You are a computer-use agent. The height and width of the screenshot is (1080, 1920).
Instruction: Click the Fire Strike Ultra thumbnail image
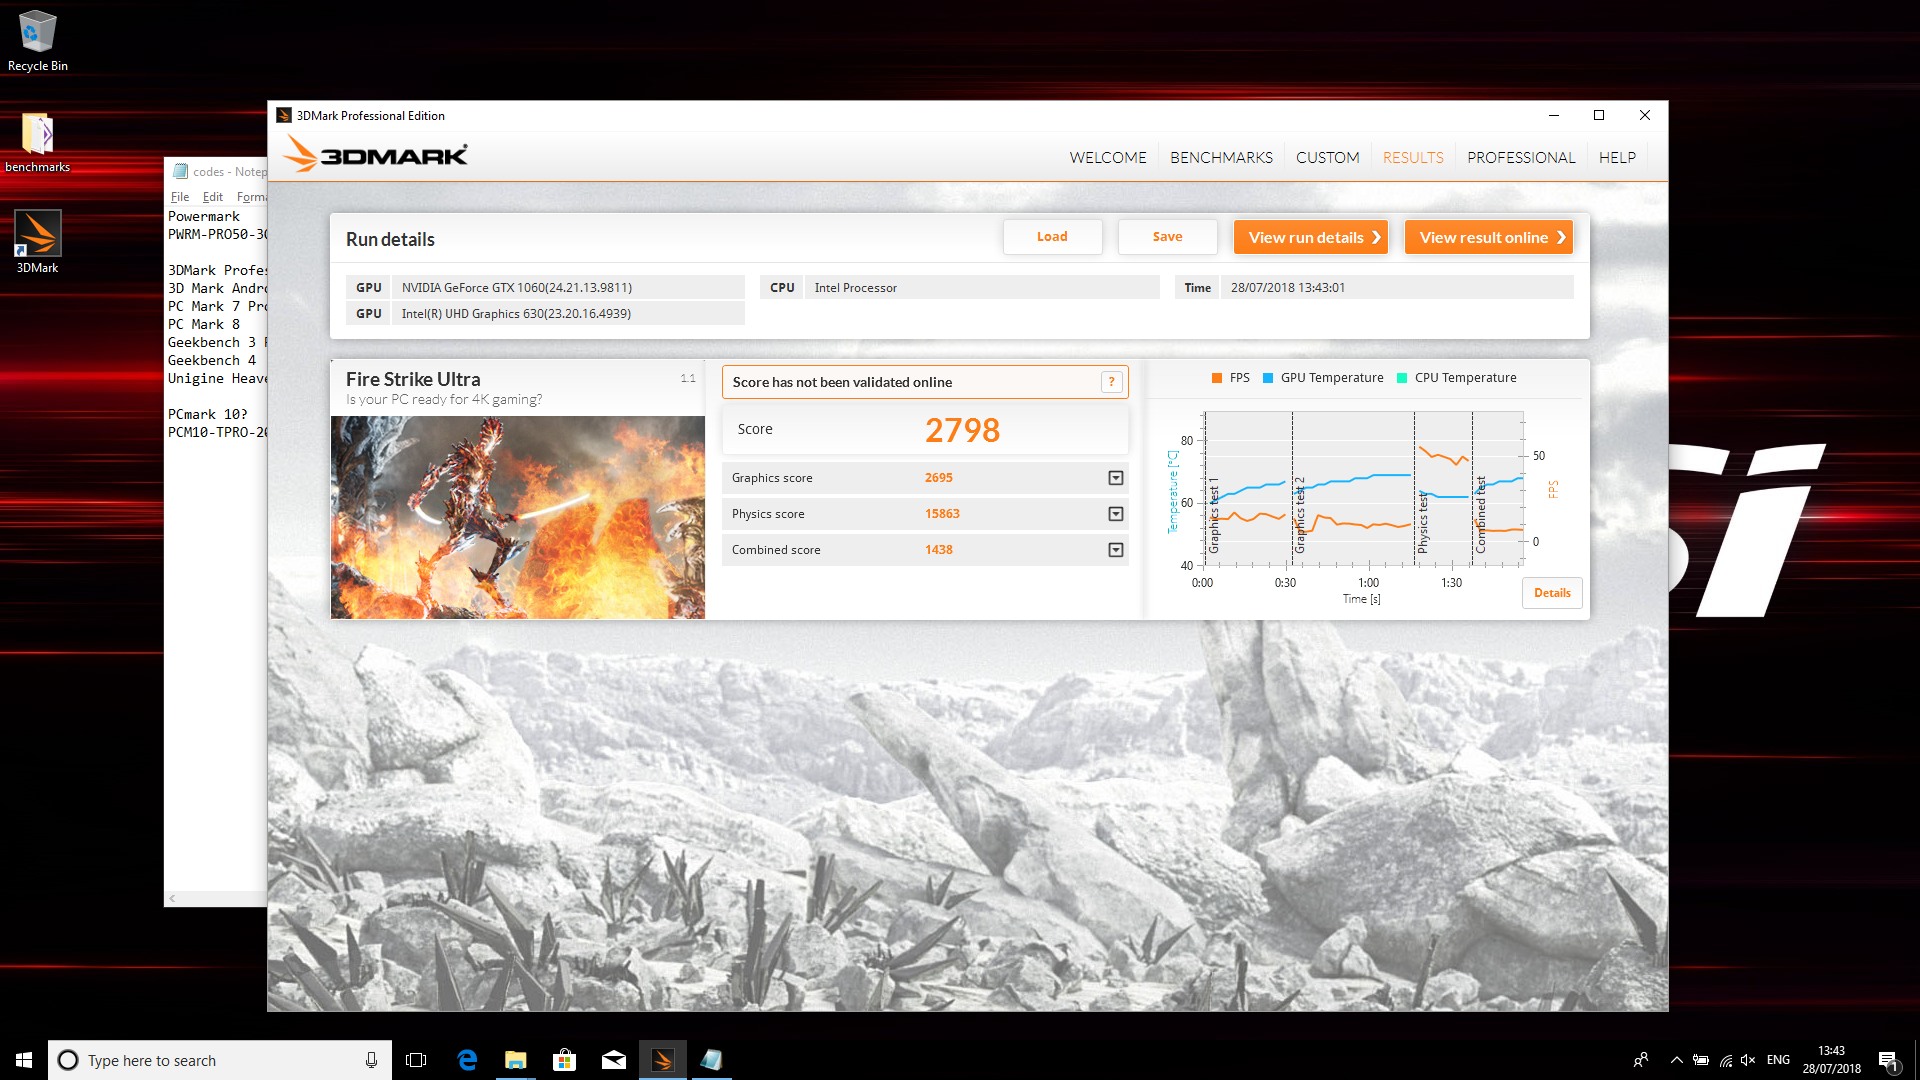pos(517,517)
